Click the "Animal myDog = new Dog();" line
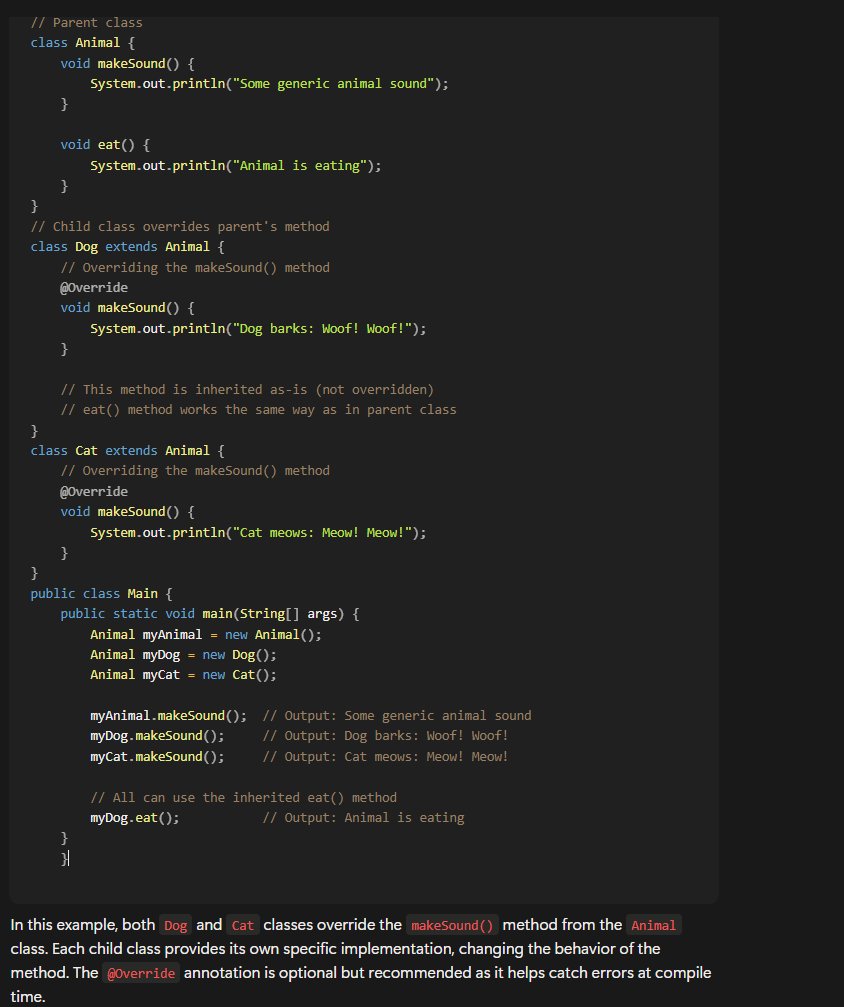 [183, 655]
